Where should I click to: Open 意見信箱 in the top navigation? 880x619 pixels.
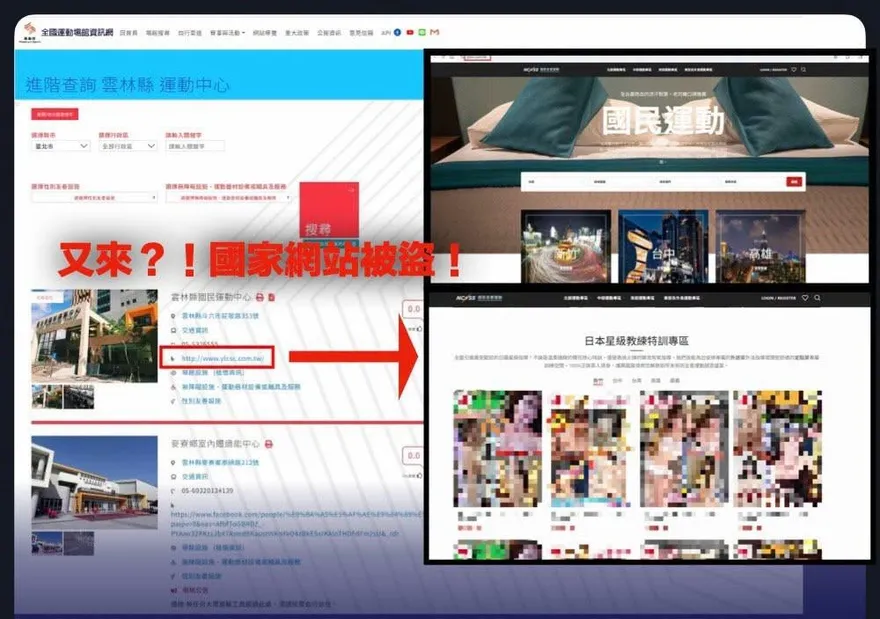[361, 33]
